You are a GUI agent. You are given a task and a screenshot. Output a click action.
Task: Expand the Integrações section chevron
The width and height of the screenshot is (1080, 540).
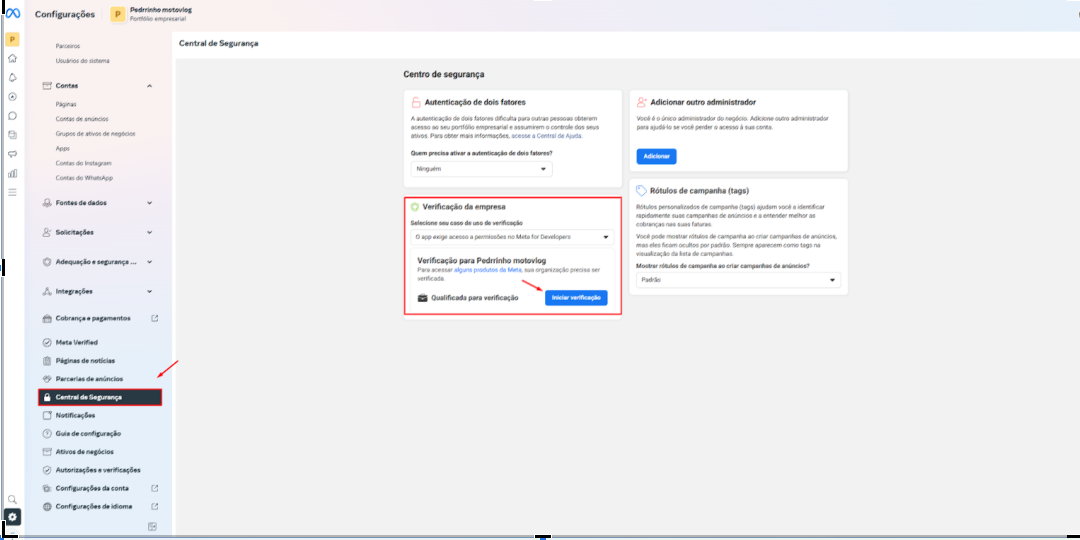tap(149, 291)
